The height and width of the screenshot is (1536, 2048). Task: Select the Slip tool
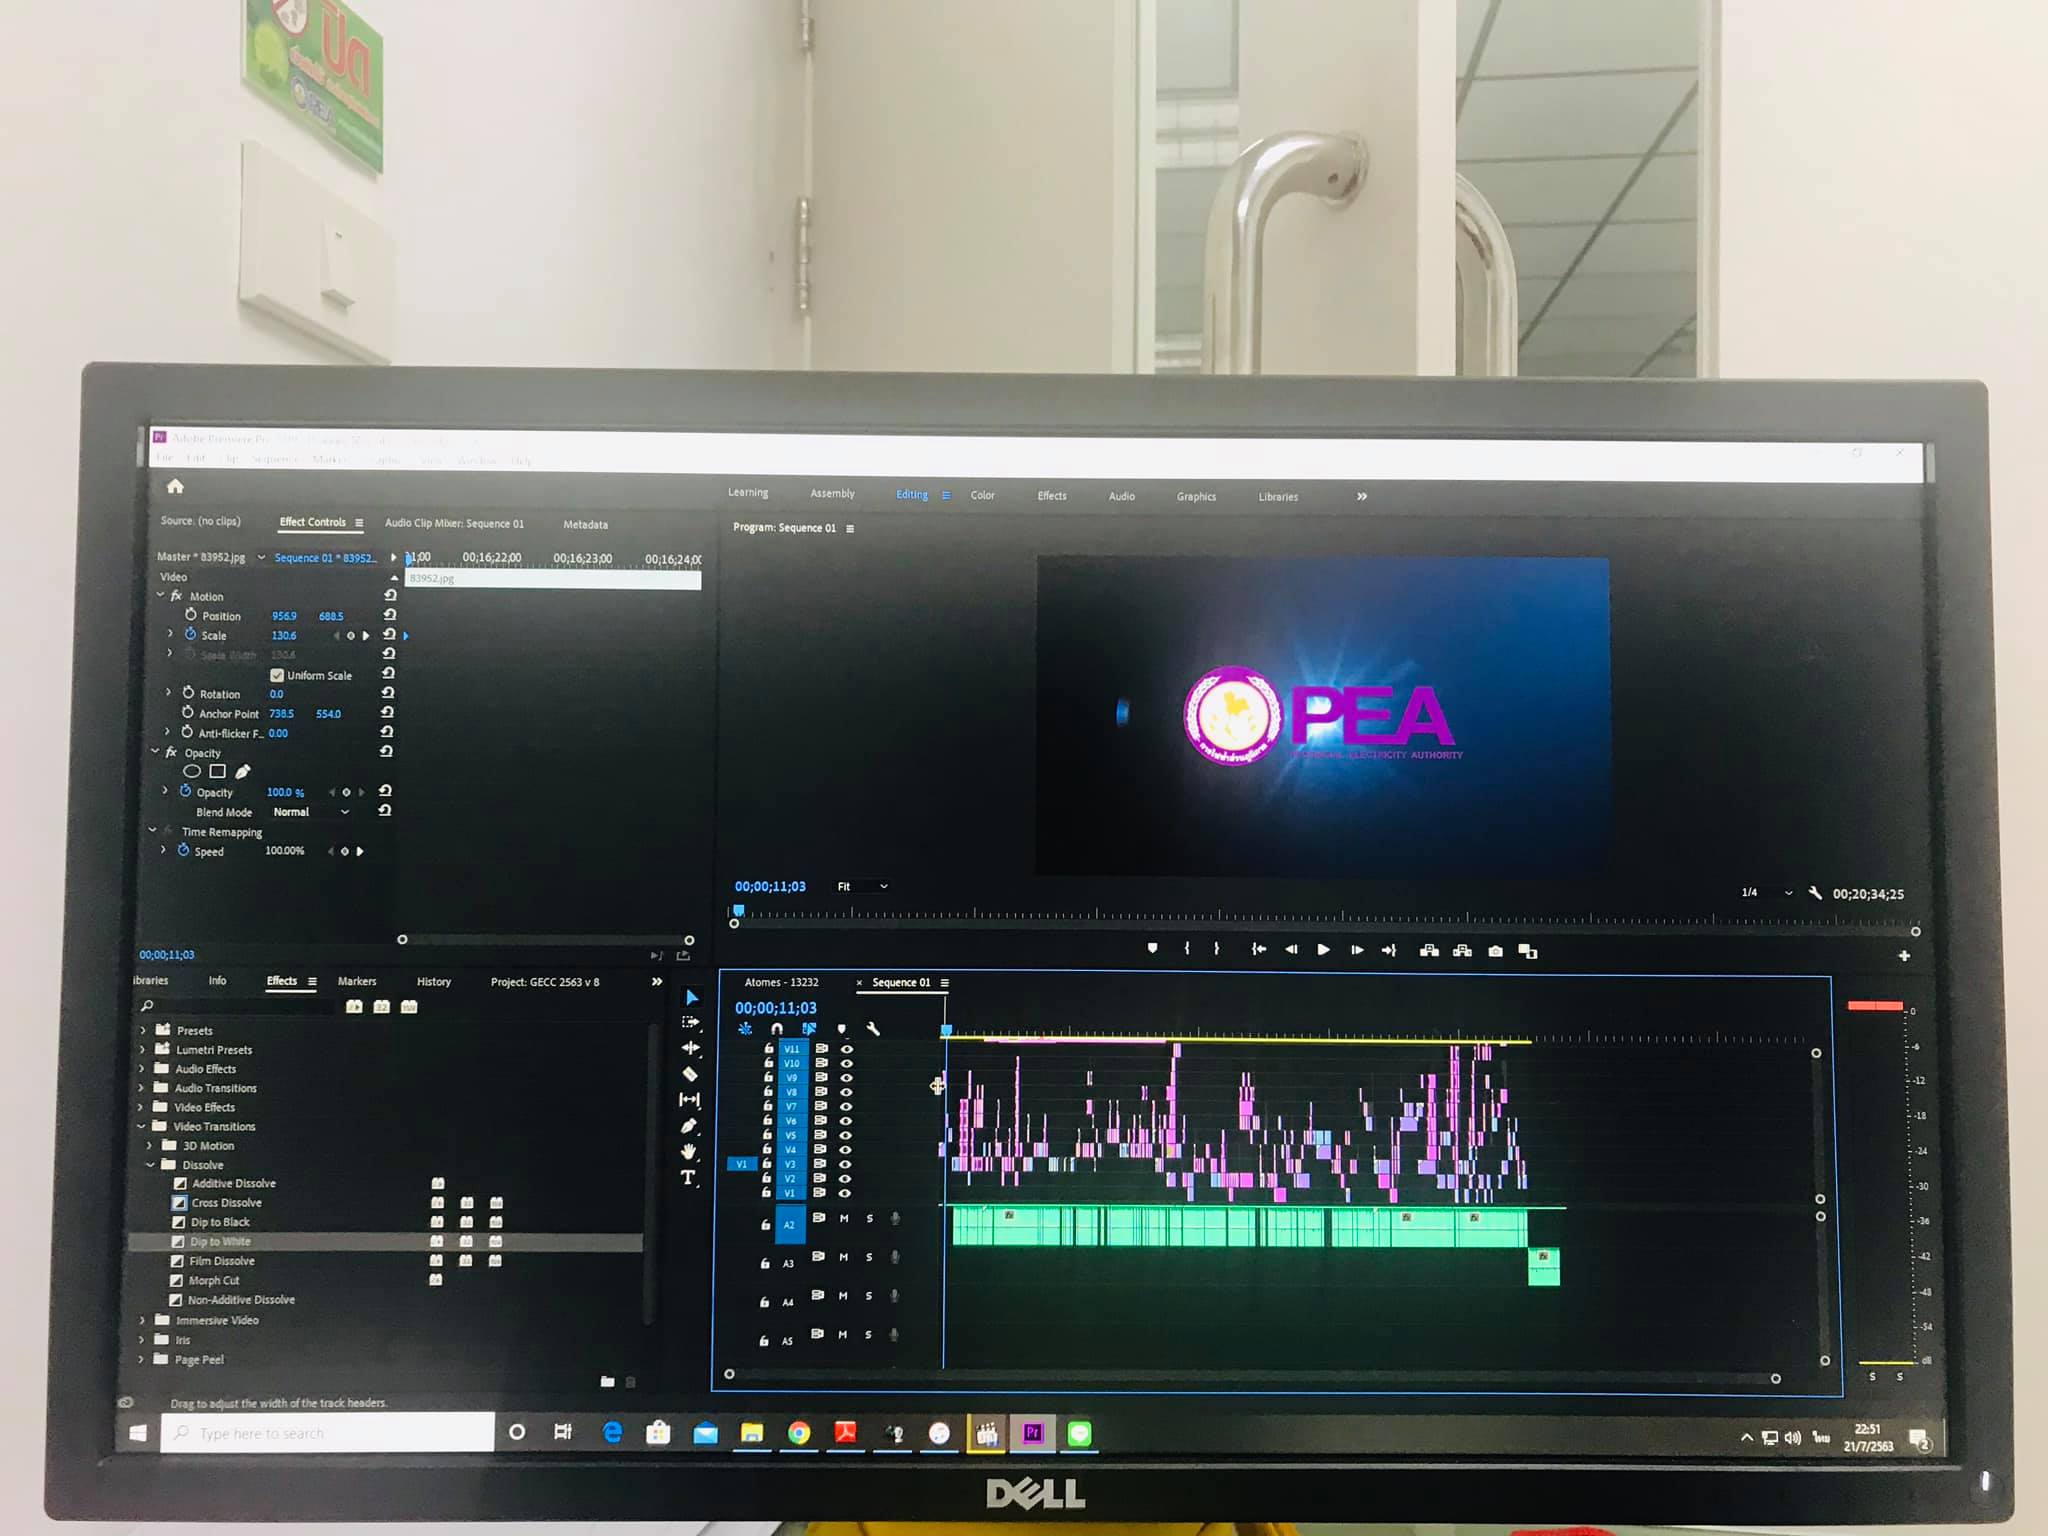click(x=690, y=1100)
